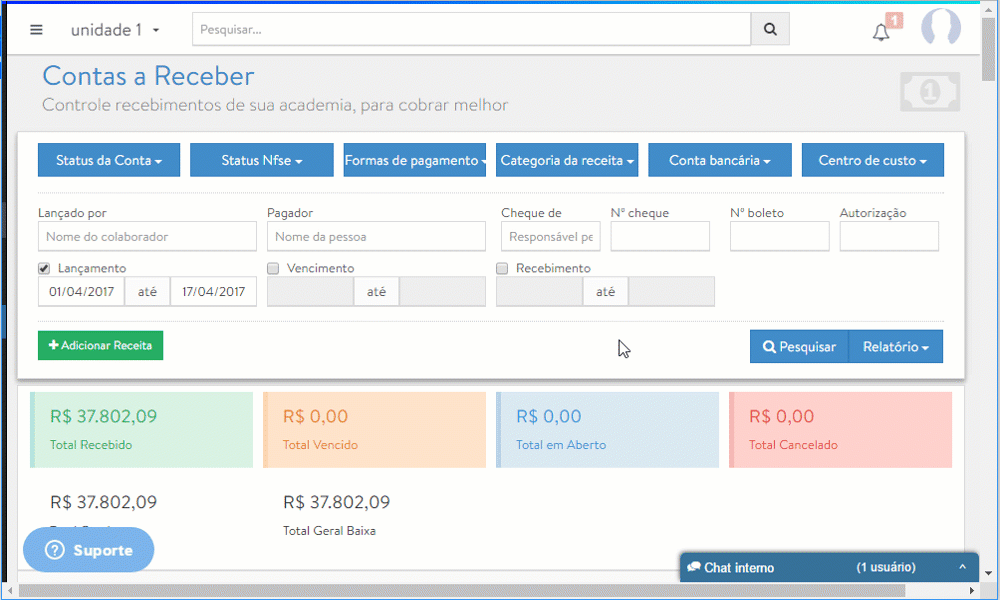Click the Pagador name input field
Screen dimensions: 1000x600
pos(376,237)
